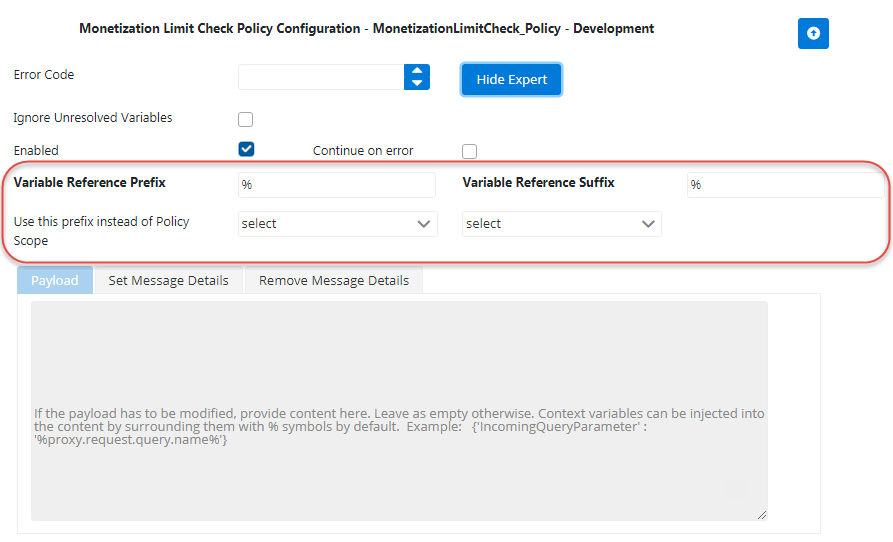Decrease Error Code with down stepper arrow
This screenshot has height=542, width=893.
[x=417, y=83]
